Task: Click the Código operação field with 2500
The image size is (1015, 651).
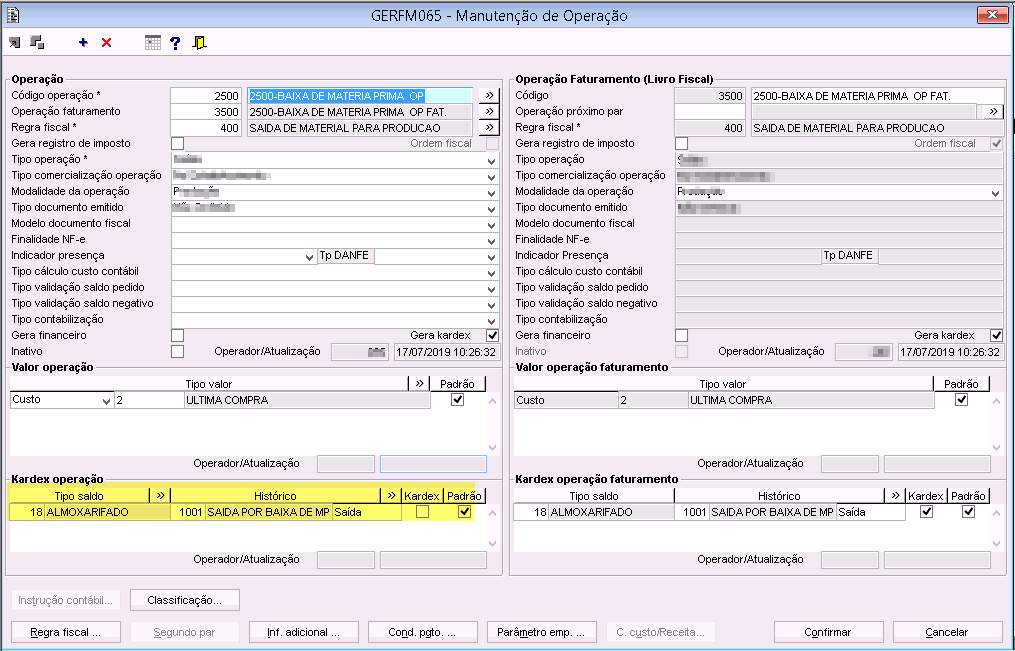Action: pos(206,96)
